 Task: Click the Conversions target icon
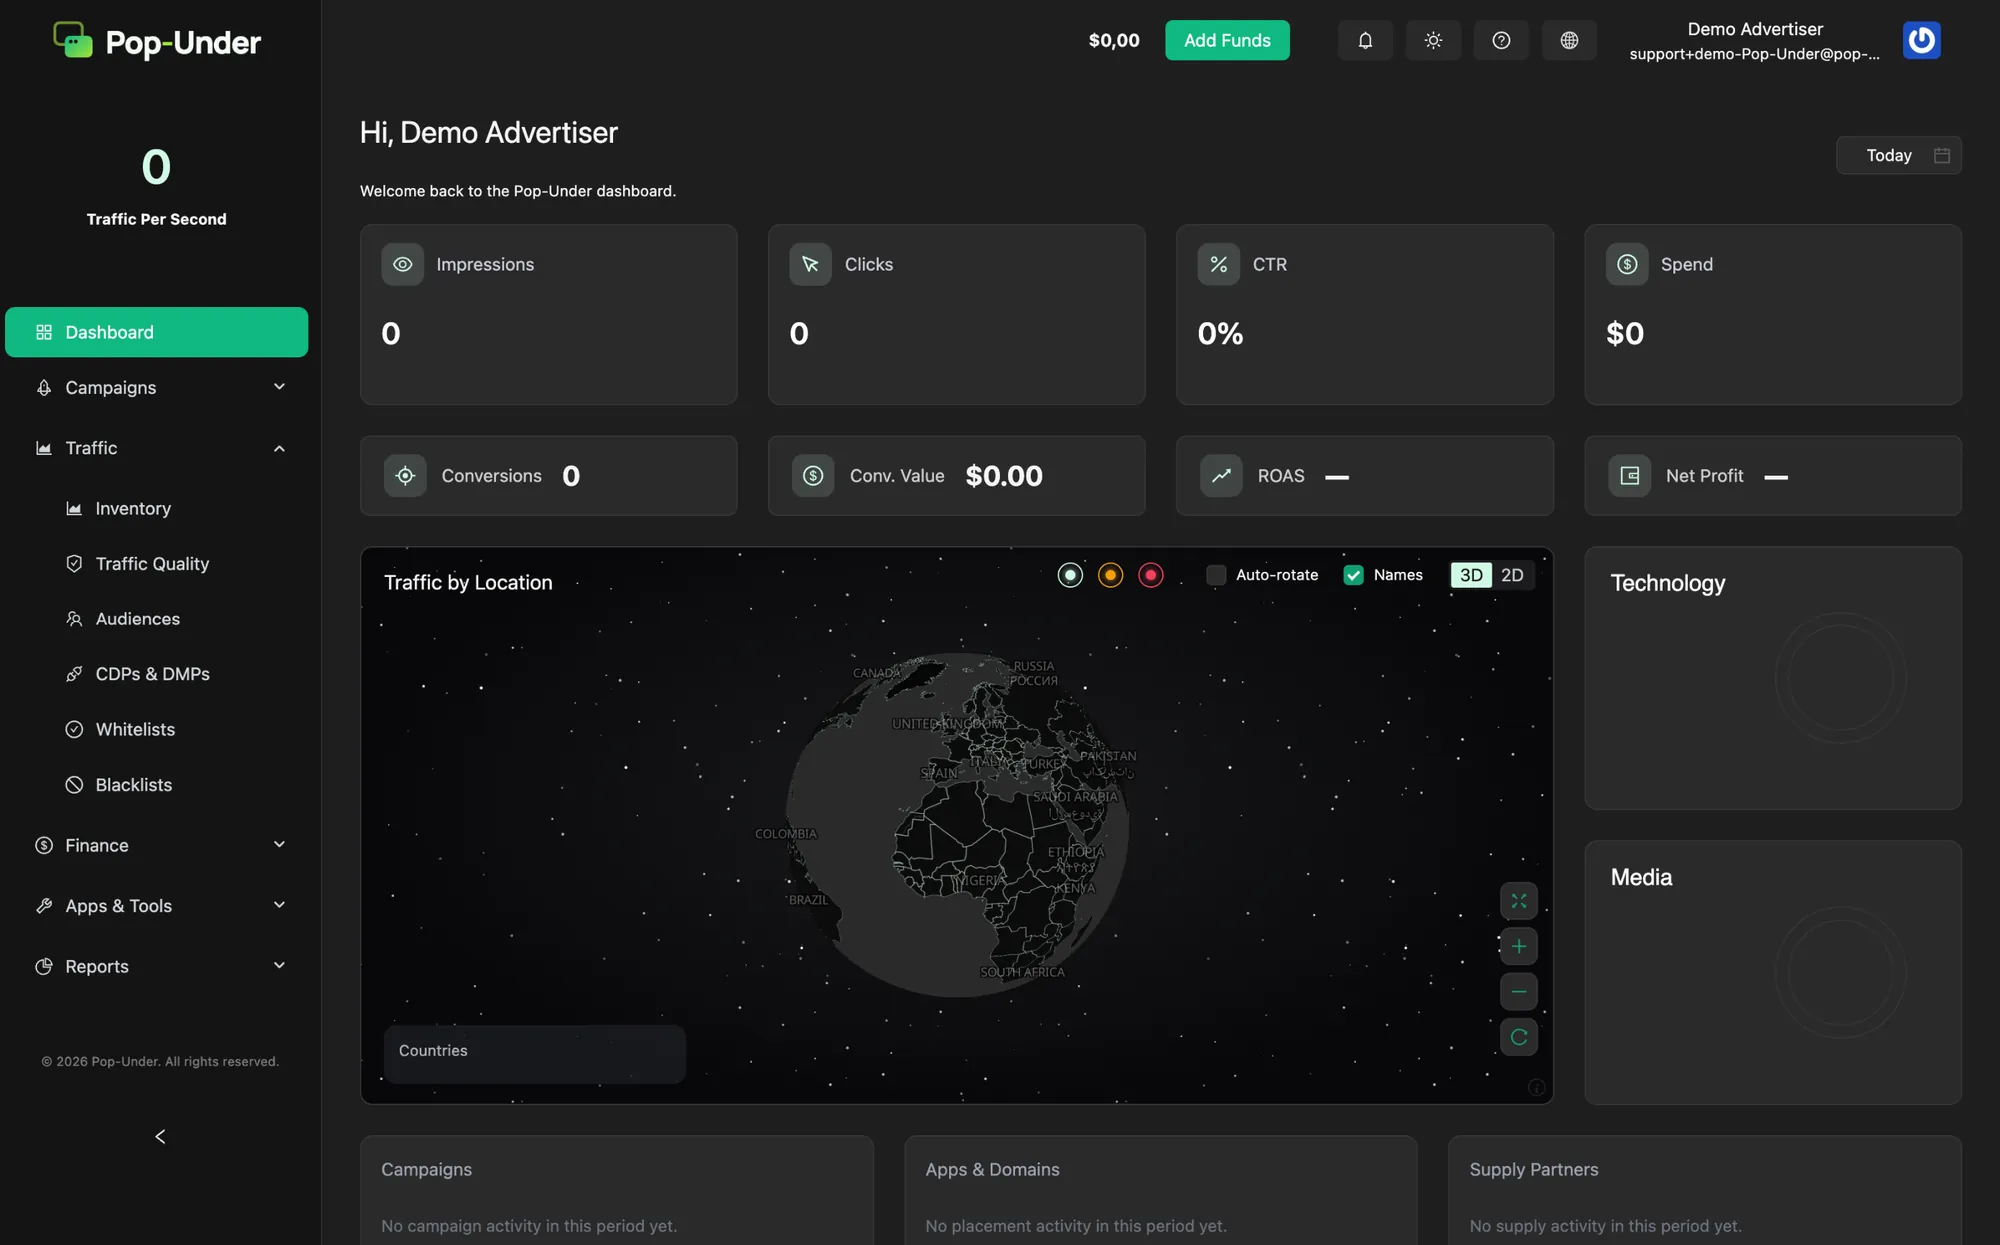point(405,476)
